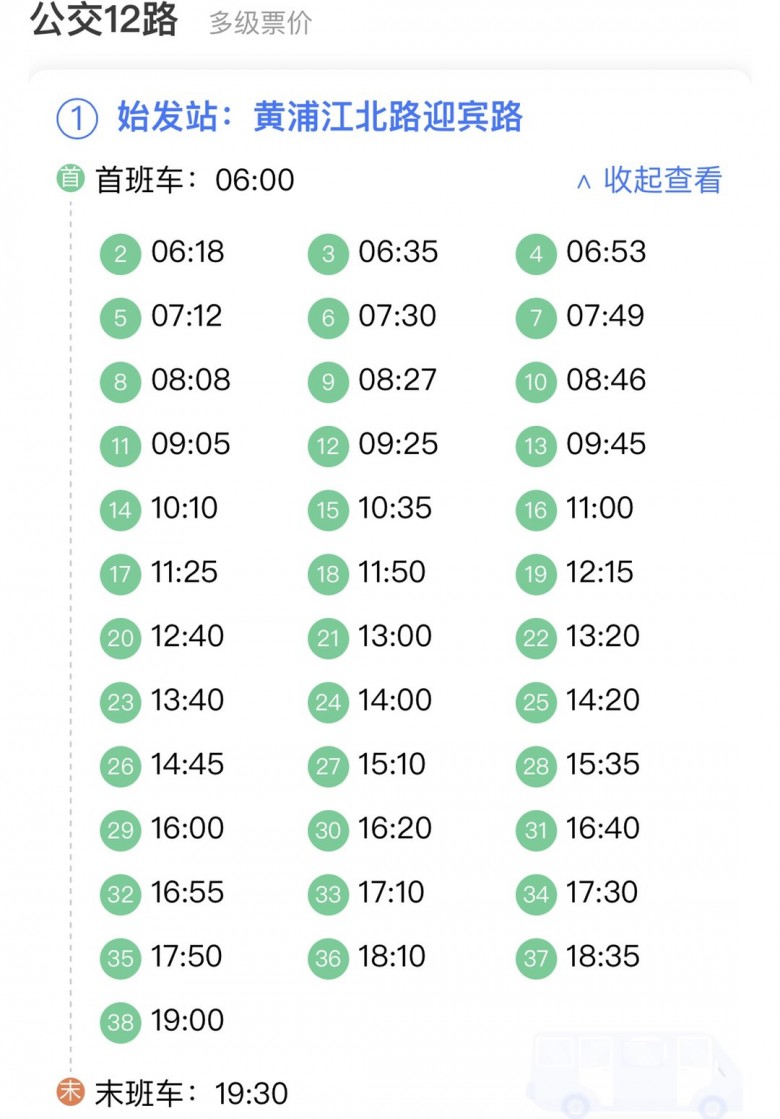Click the green 首 first-bus icon
Screen dimensions: 780x1119
point(70,179)
